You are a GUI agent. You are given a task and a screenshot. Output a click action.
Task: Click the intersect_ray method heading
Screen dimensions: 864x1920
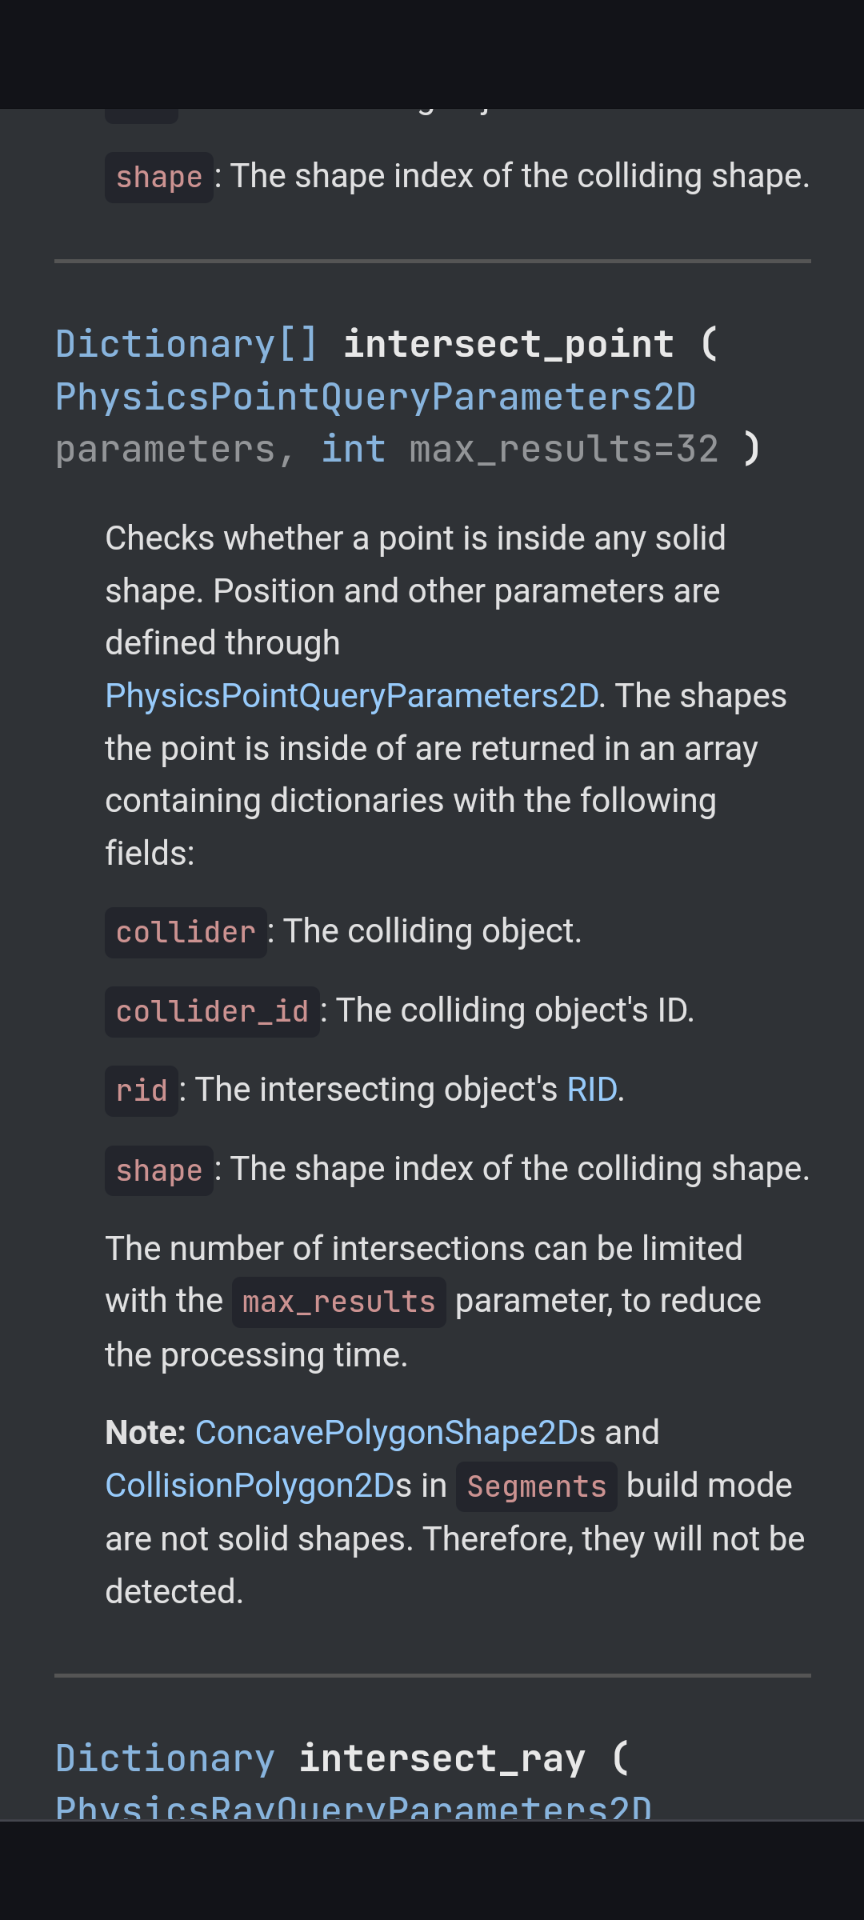coord(441,1758)
